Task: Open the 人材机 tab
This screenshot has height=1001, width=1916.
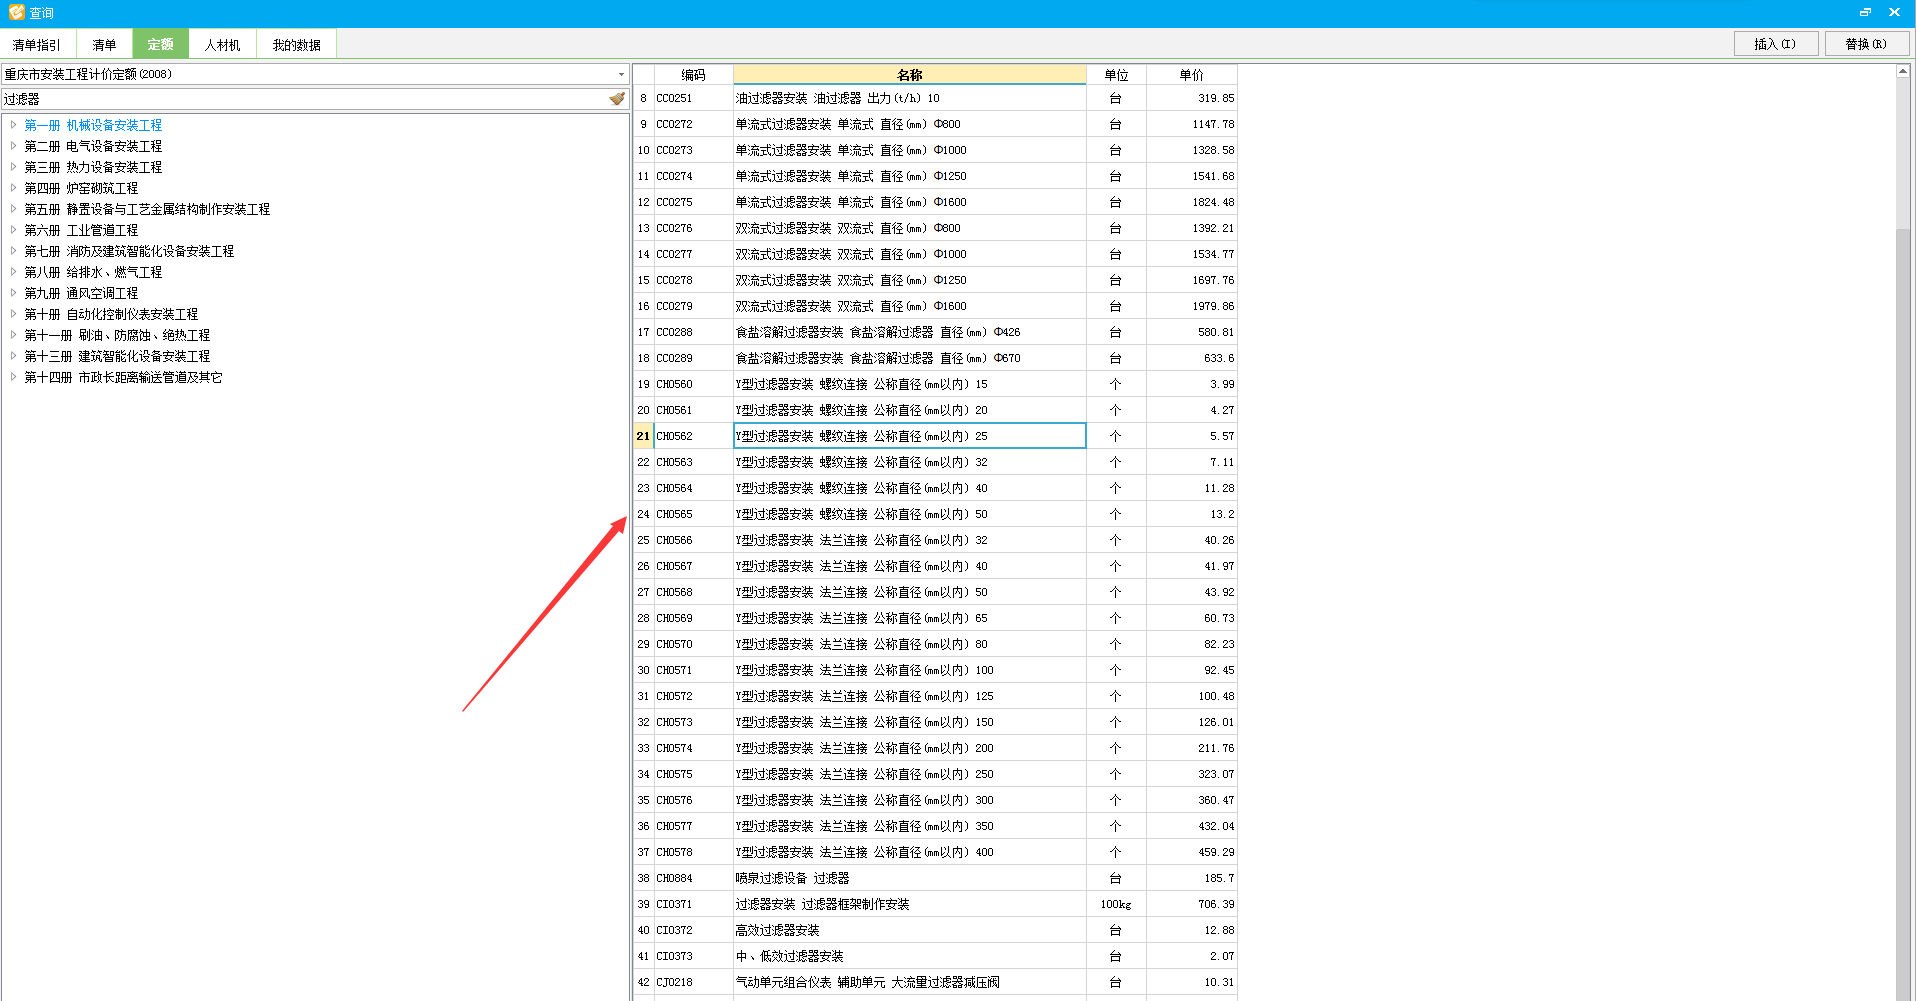Action: (222, 44)
